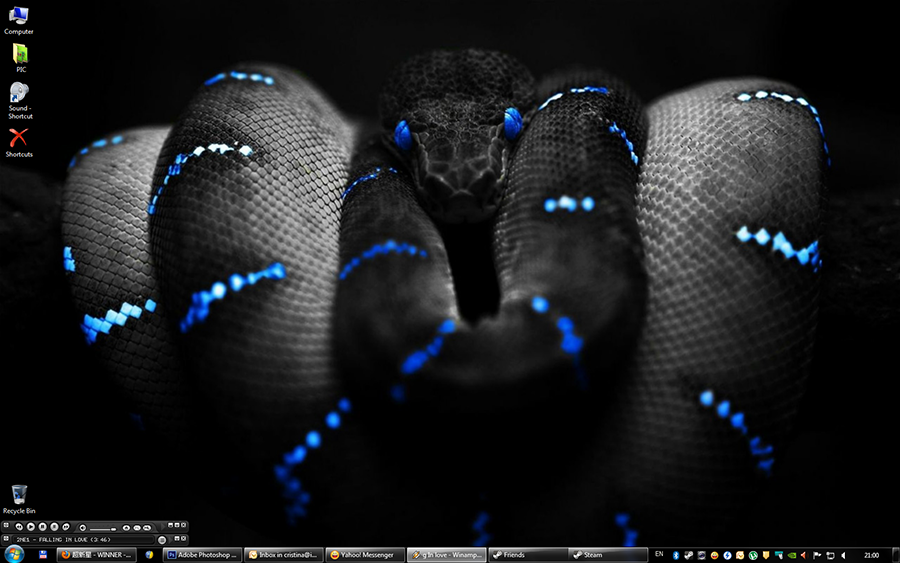
Task: Click the 21:00 taskbar clock
Action: click(871, 555)
